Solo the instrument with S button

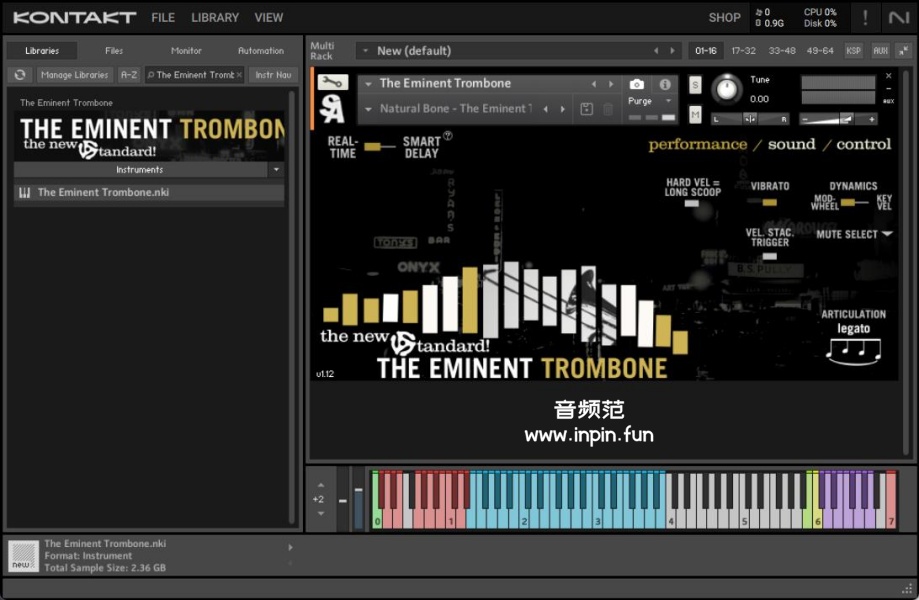tap(695, 86)
